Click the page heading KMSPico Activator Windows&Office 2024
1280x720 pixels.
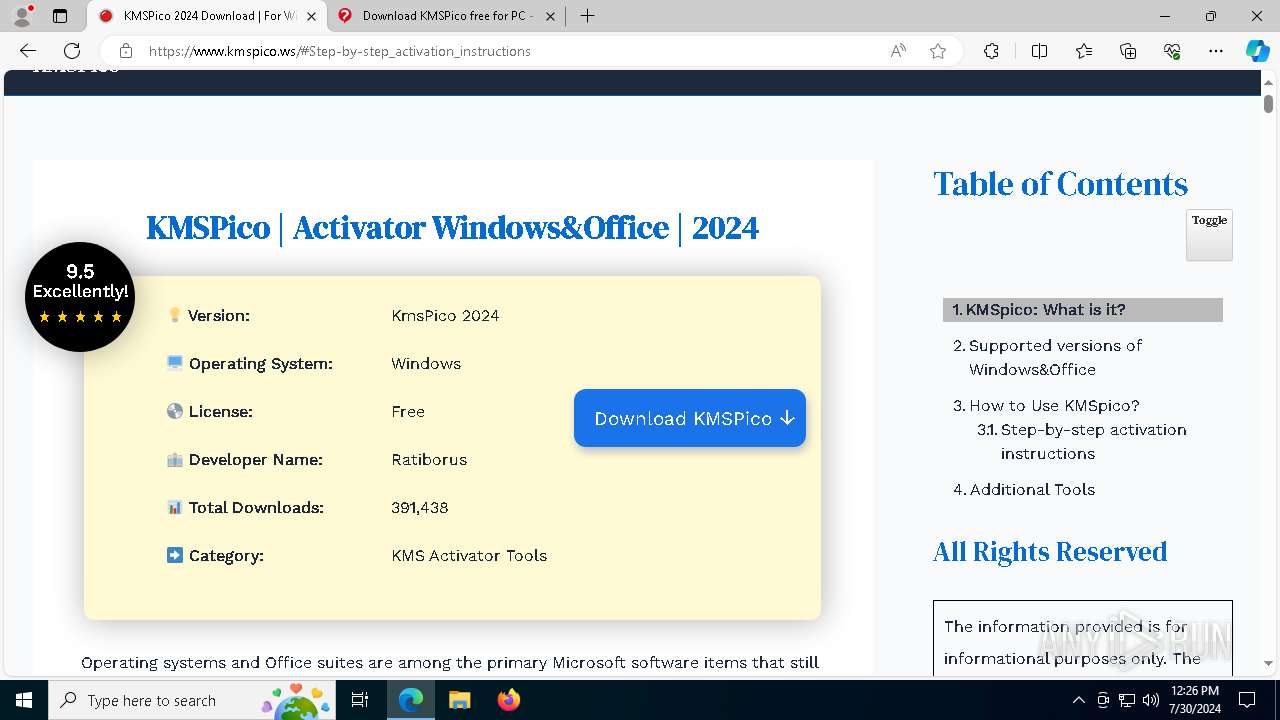click(x=453, y=228)
